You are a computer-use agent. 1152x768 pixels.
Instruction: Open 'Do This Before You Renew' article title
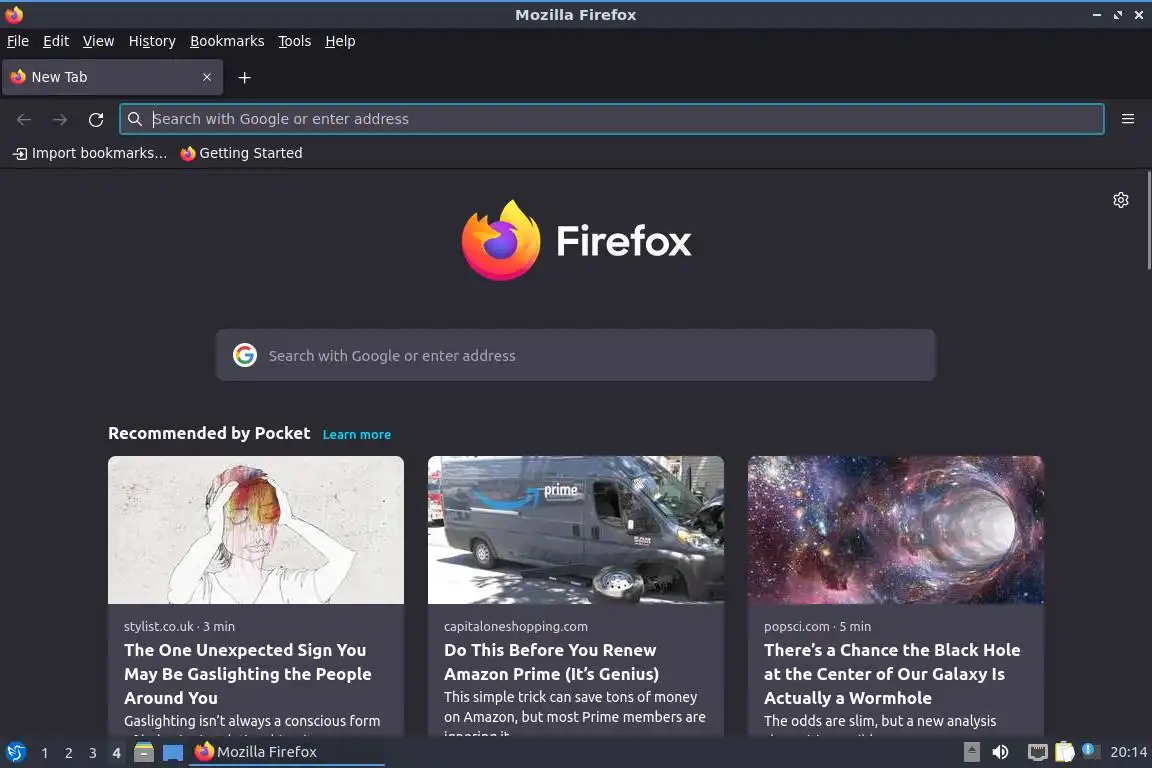[x=551, y=661]
